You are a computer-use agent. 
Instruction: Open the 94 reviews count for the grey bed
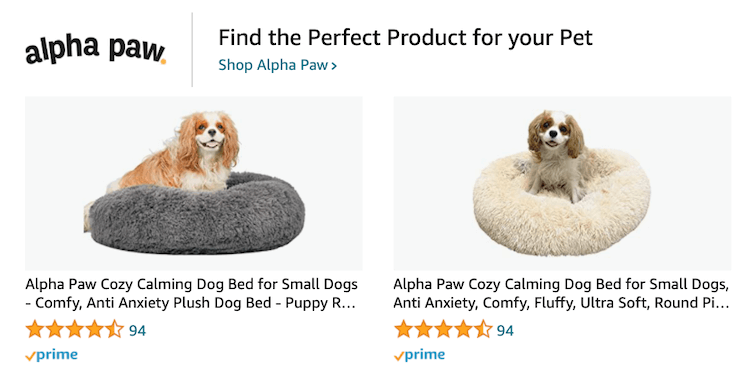coord(137,330)
